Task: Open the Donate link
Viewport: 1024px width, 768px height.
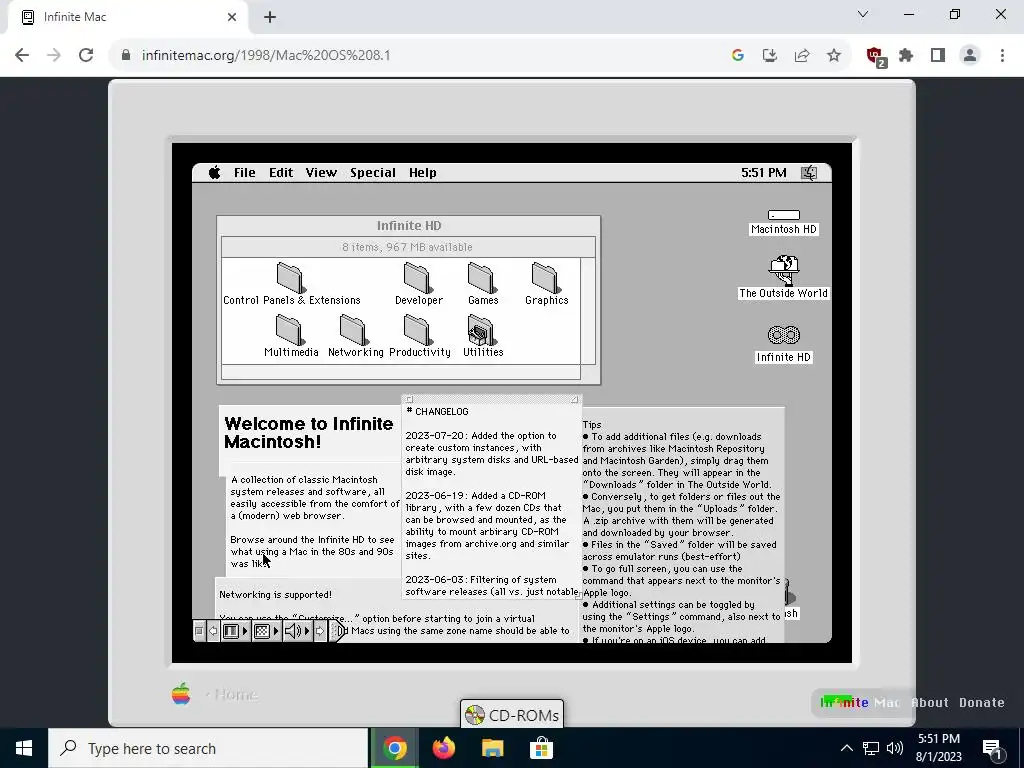Action: click(x=982, y=703)
